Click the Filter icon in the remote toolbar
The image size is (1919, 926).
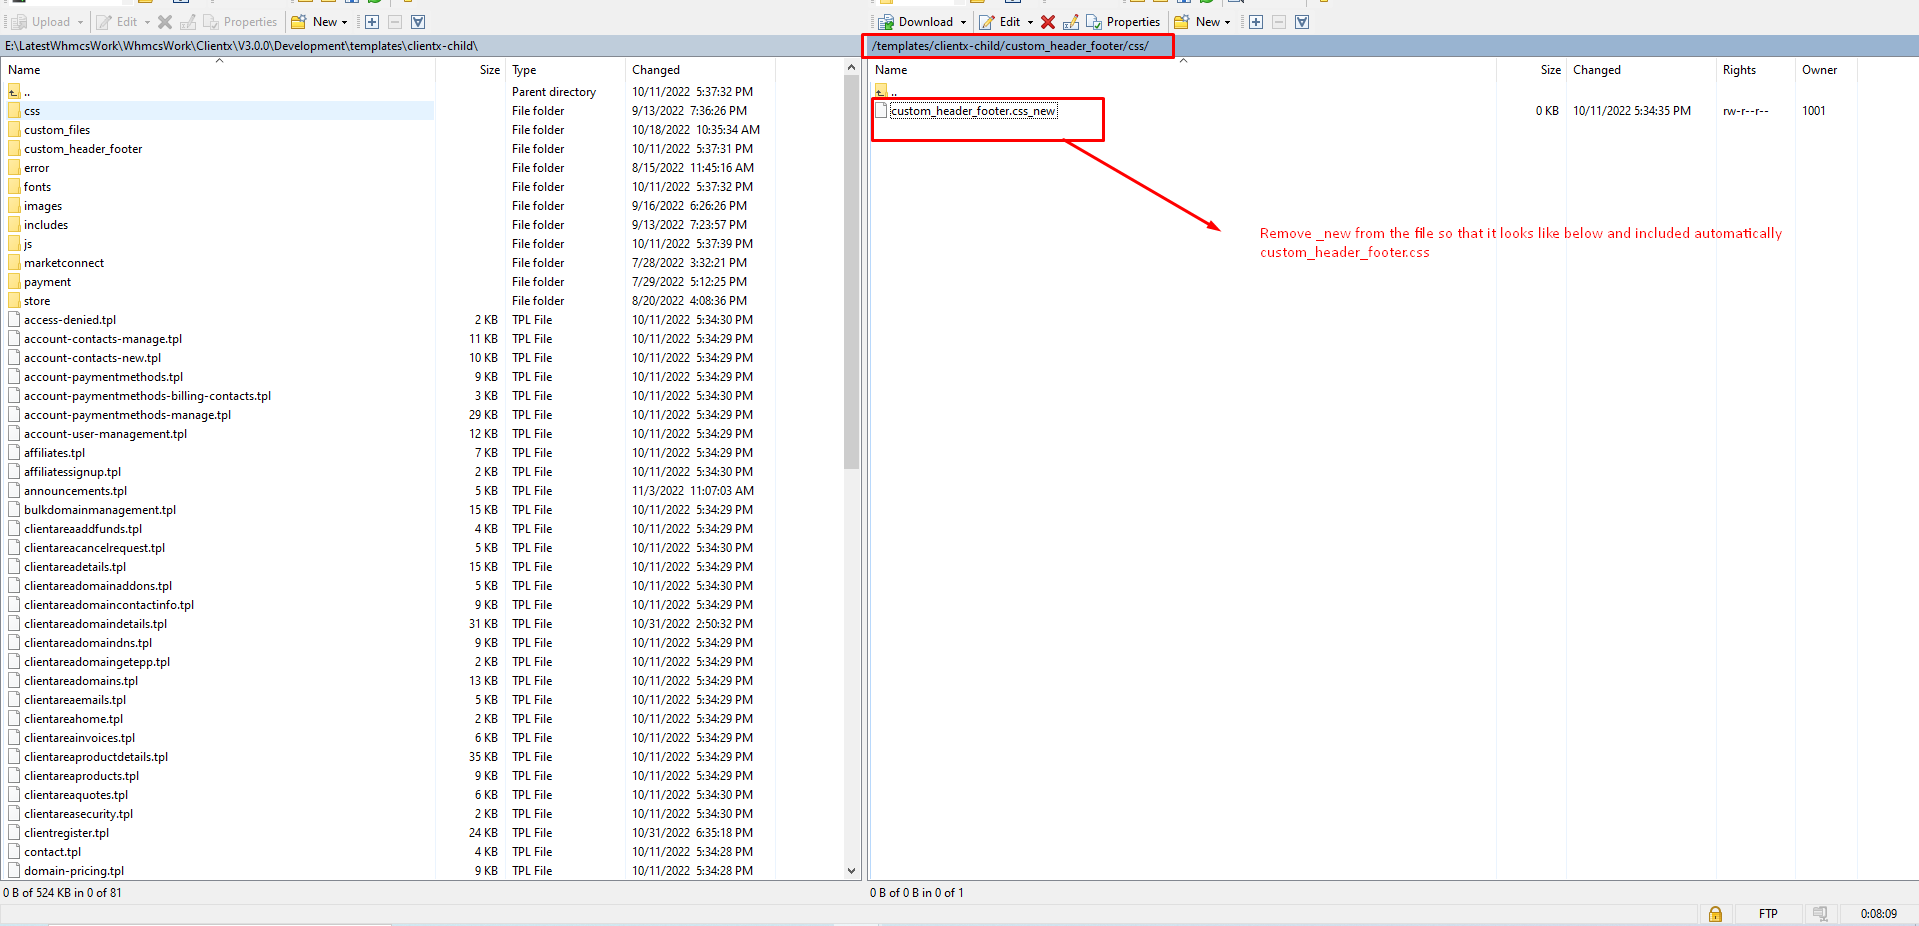coord(1302,22)
